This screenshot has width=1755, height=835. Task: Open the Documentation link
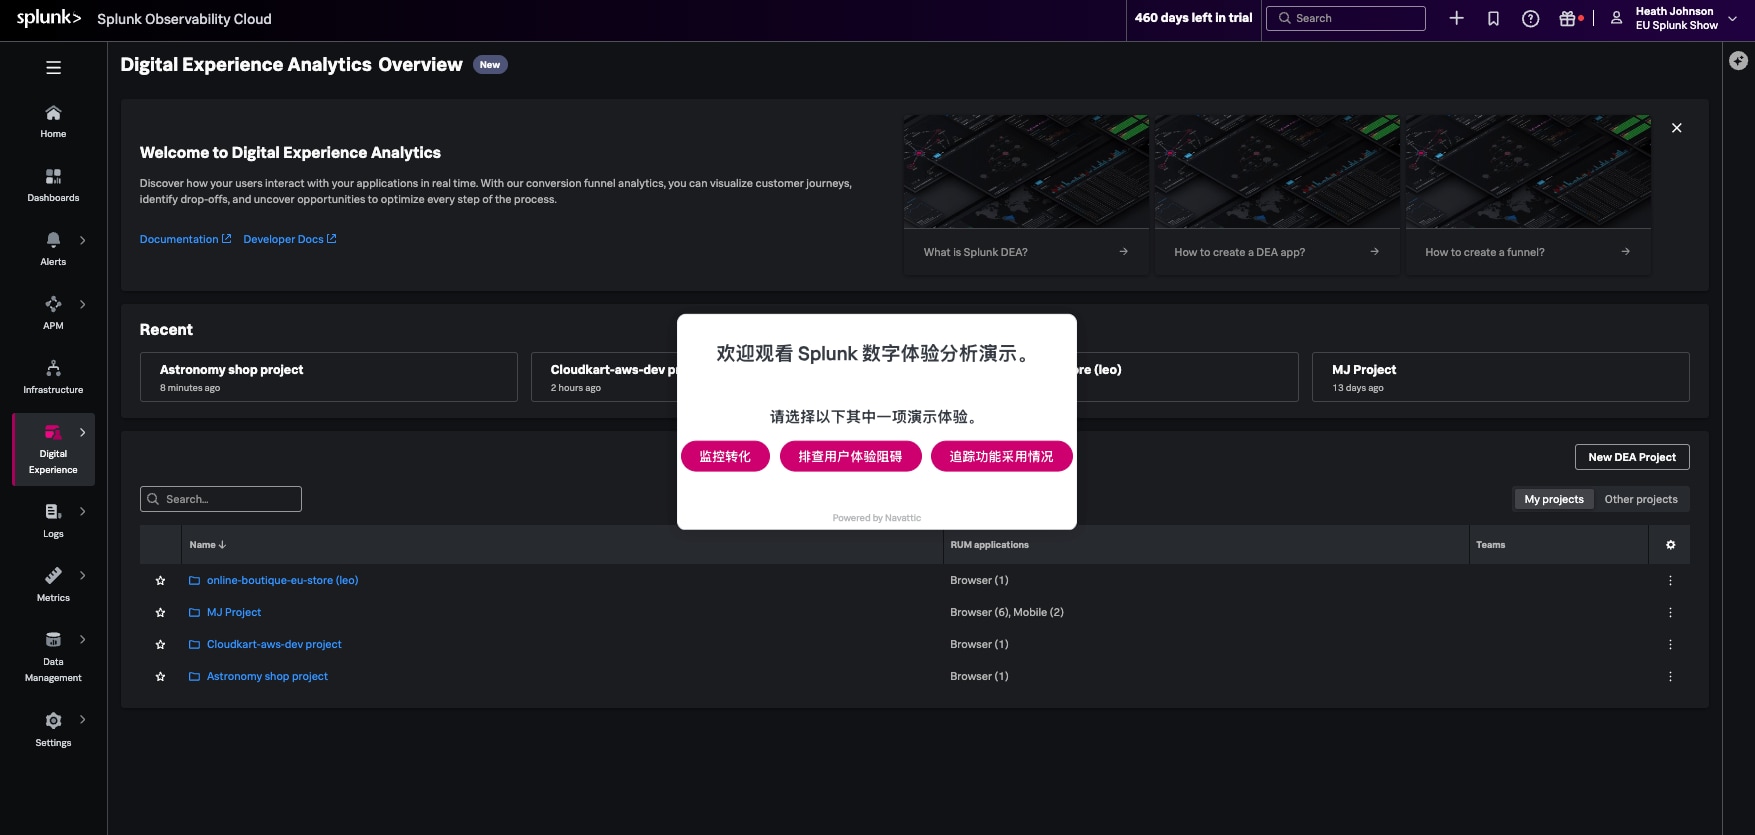tap(185, 239)
